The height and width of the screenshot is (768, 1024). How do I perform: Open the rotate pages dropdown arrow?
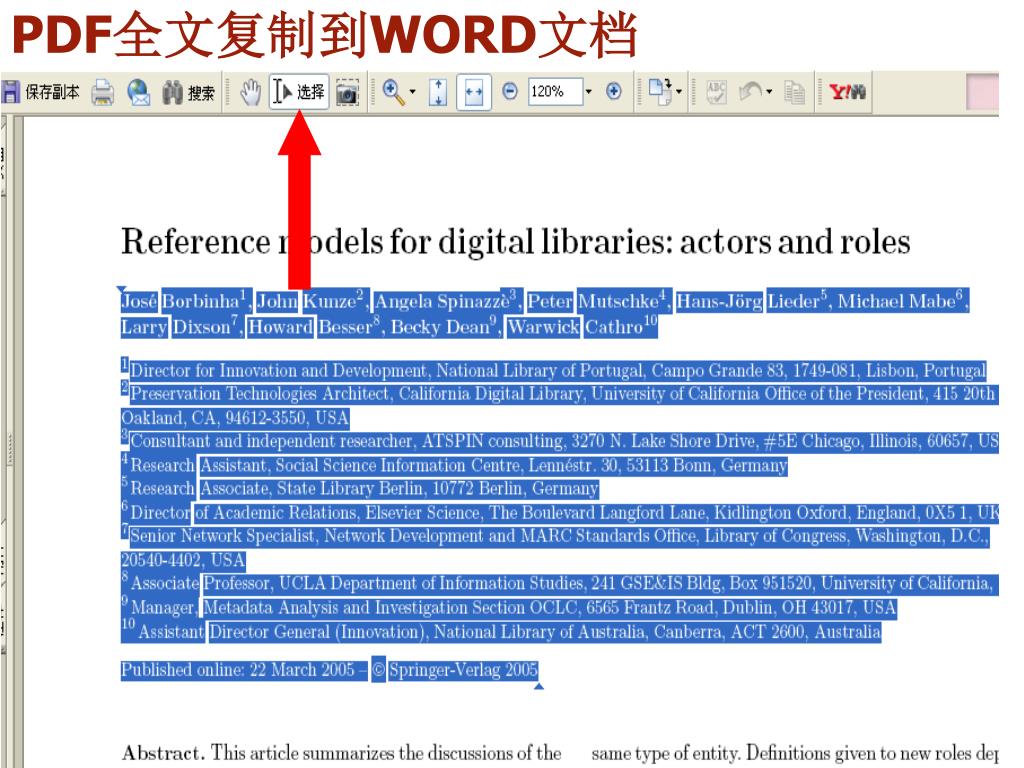(x=679, y=91)
